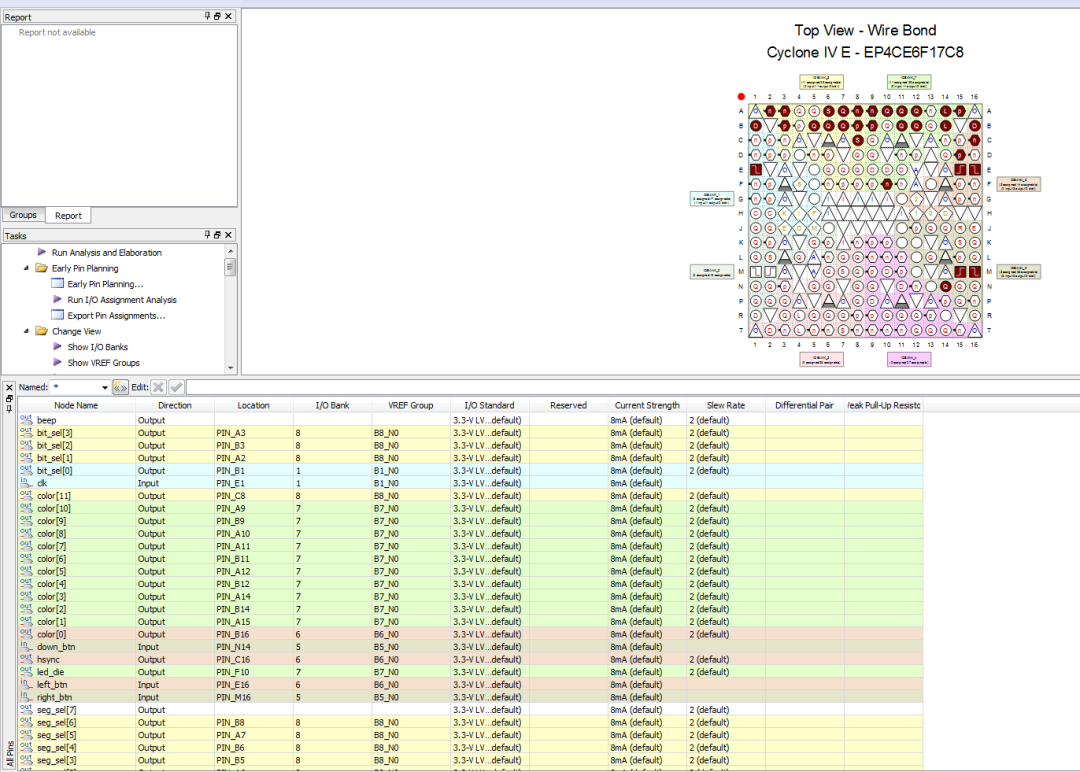Open the Named filter dropdown
The image size is (1080, 772).
coord(104,387)
